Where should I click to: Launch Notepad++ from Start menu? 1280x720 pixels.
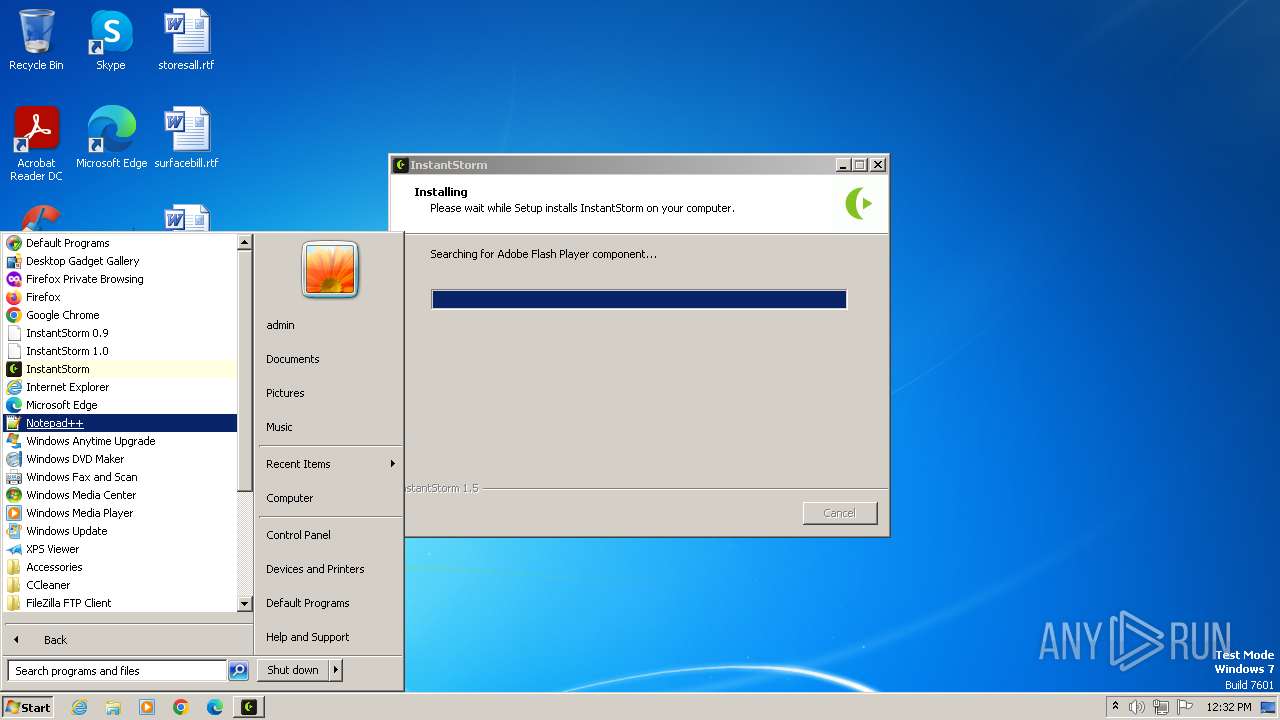coord(120,423)
